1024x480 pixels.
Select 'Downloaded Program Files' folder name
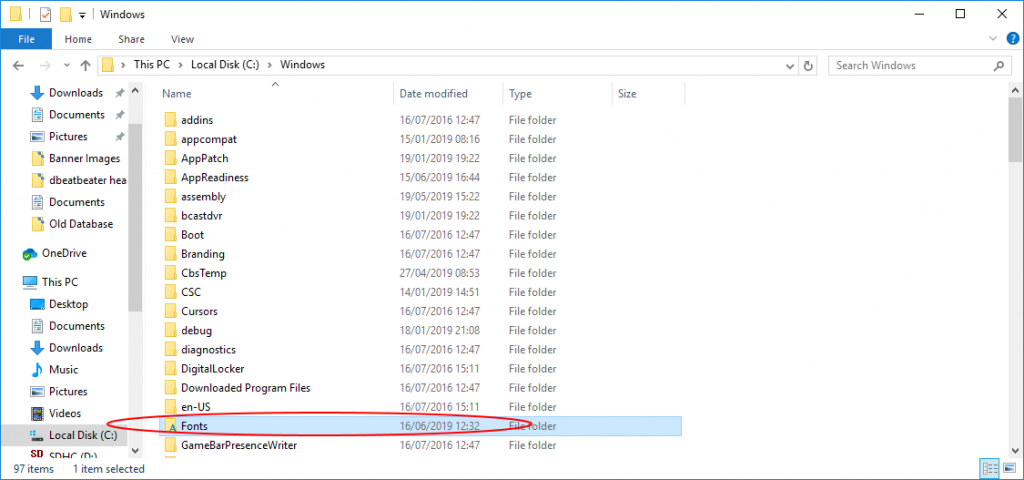coord(246,388)
